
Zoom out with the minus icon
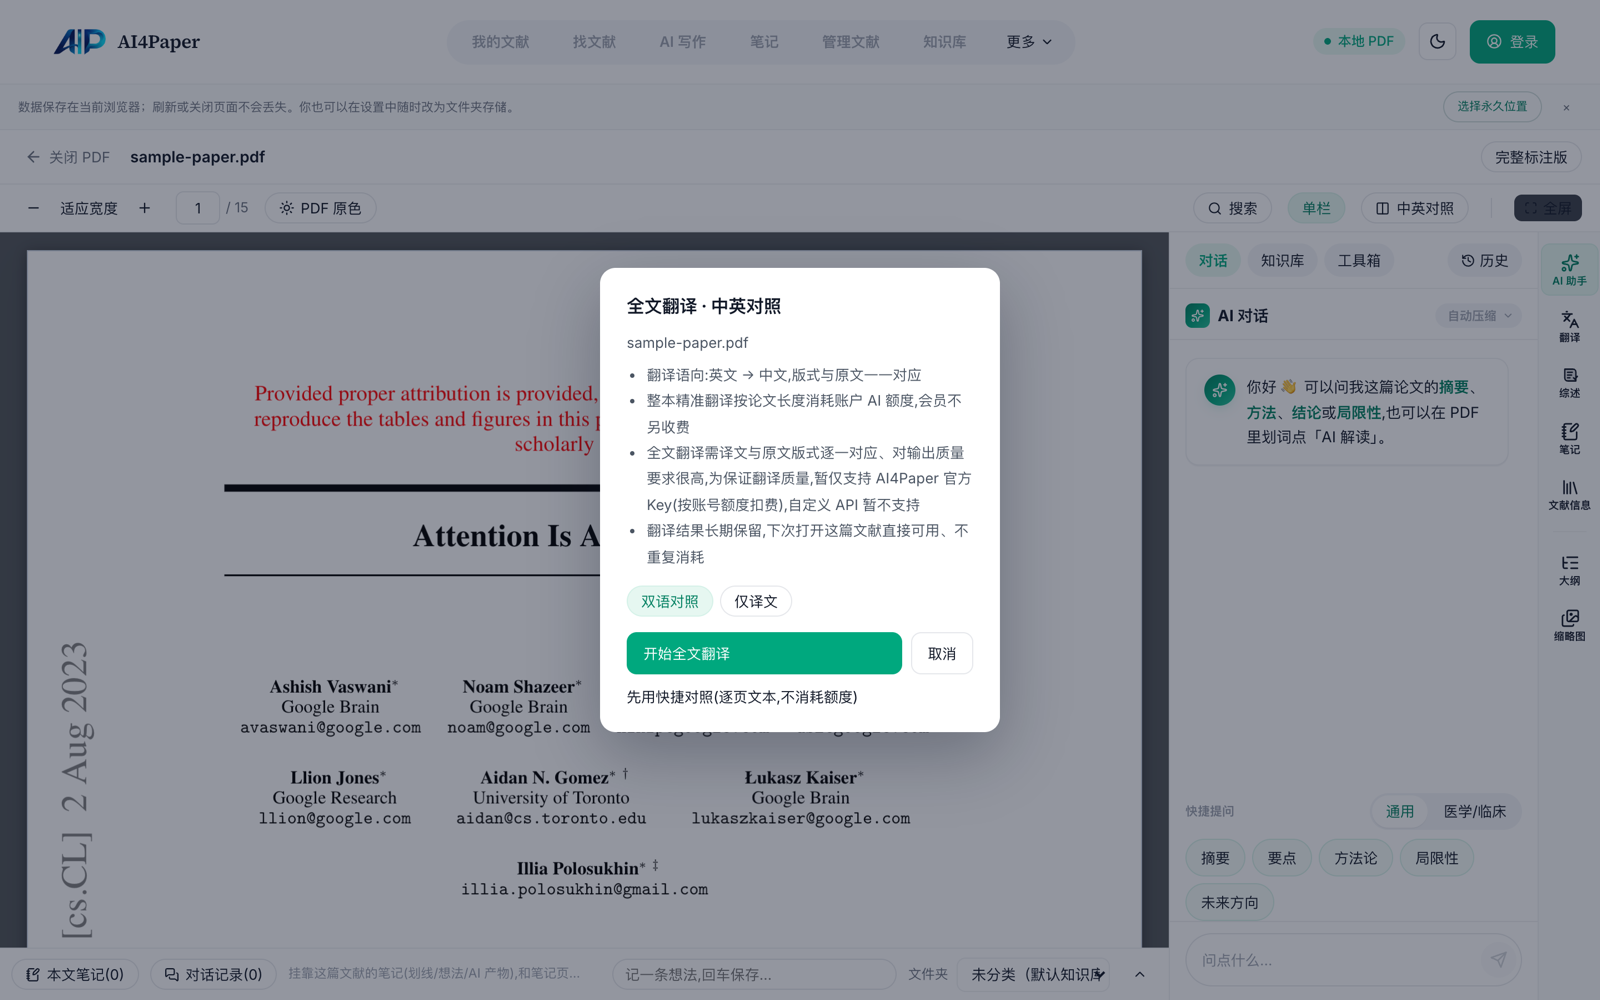(x=33, y=208)
